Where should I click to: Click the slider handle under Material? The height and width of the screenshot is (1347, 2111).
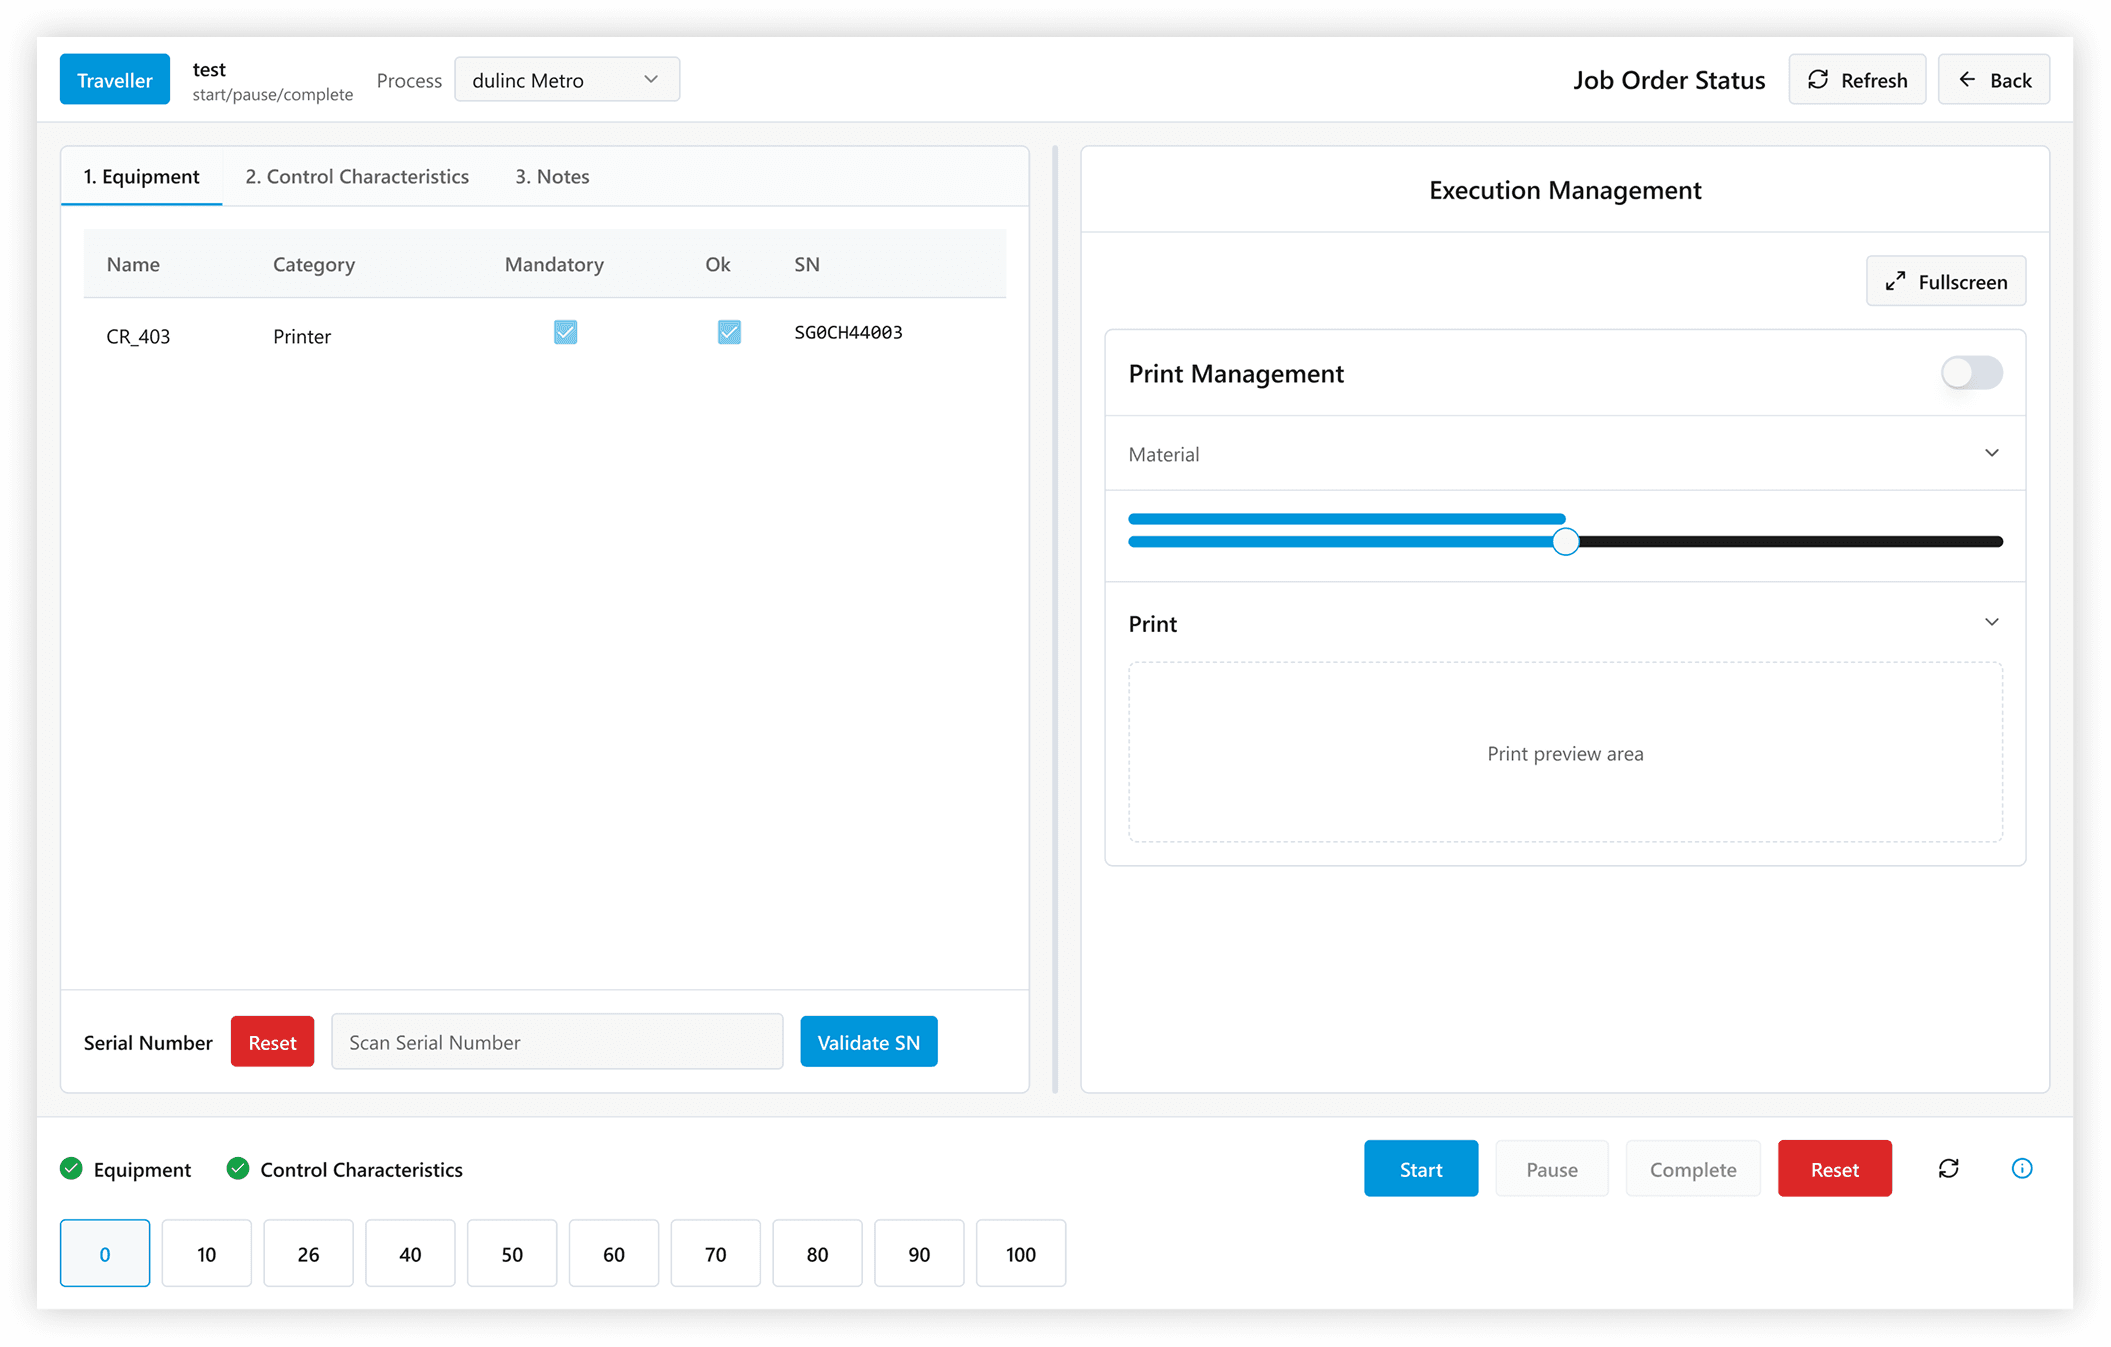click(x=1565, y=542)
